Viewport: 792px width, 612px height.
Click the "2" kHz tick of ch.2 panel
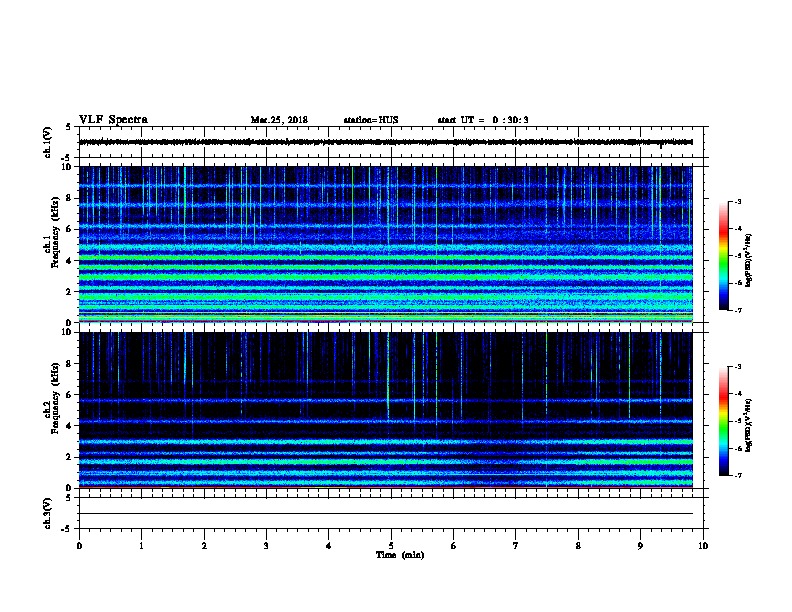pyautogui.click(x=69, y=457)
